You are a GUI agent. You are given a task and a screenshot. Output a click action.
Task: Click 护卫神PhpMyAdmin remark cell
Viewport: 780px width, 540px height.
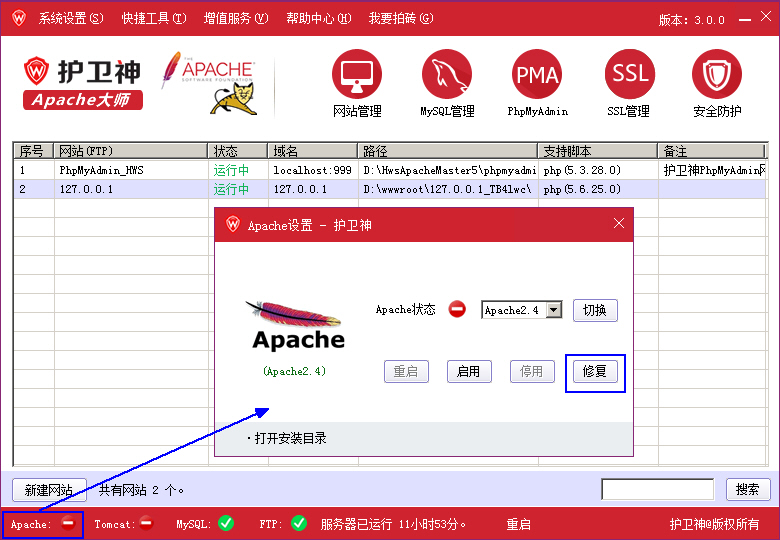[714, 170]
